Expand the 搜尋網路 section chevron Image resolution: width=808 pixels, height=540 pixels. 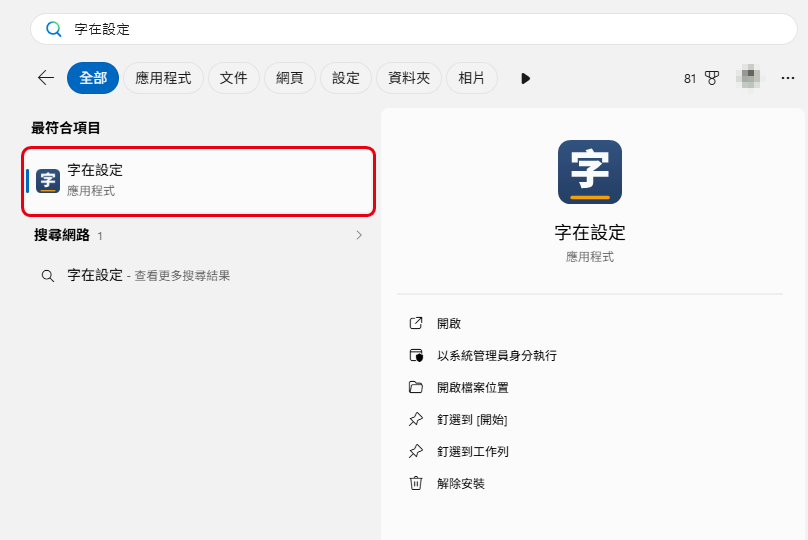coord(359,235)
